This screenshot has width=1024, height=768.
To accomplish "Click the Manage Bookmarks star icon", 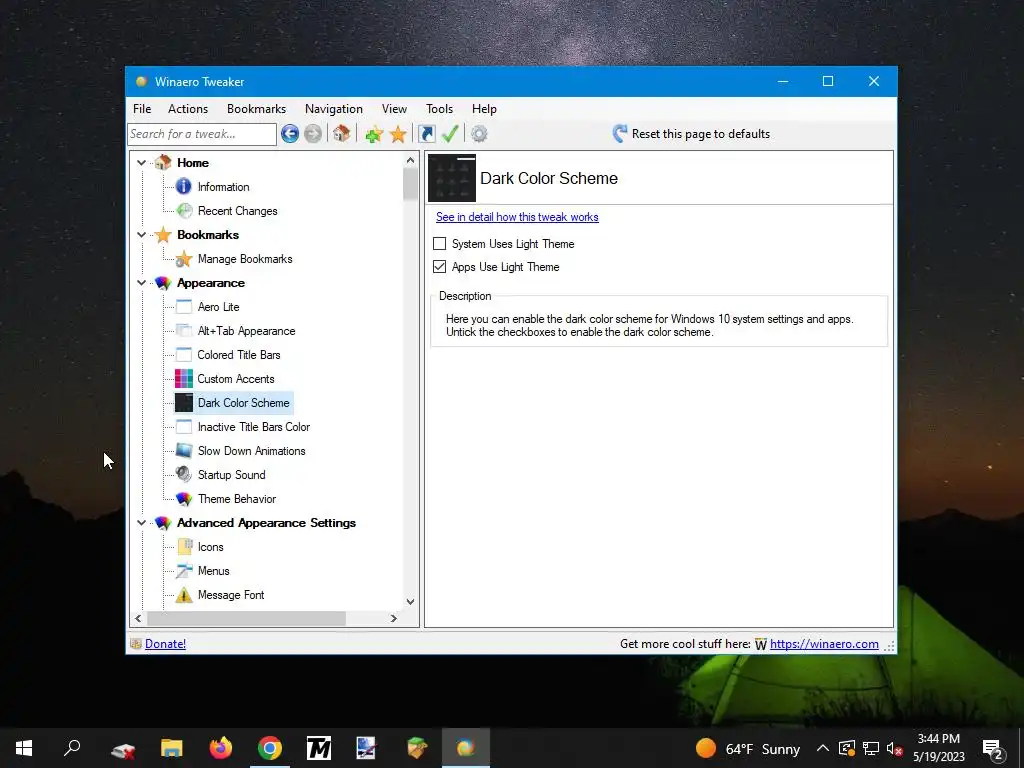I will coord(184,259).
